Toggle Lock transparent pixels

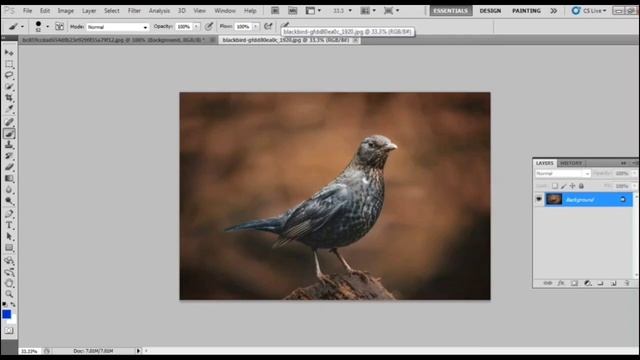tap(555, 186)
